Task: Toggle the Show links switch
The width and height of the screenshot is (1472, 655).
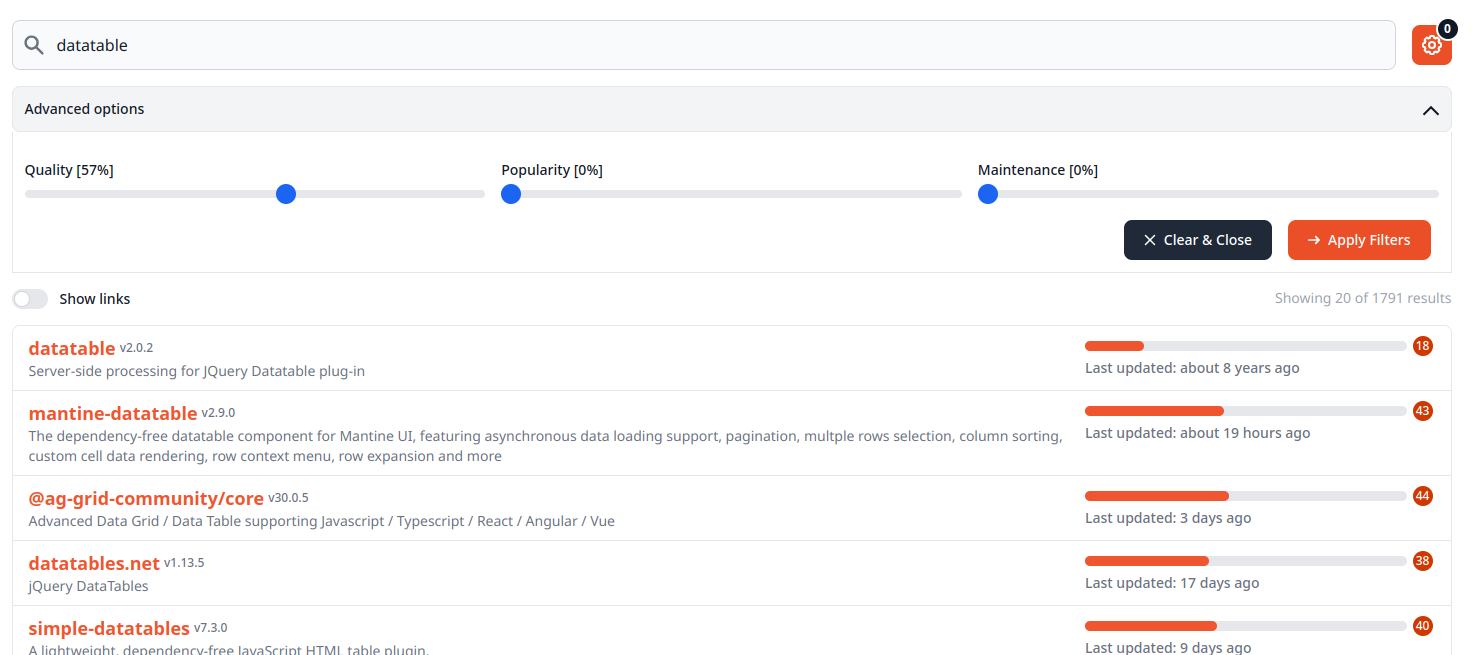Action: tap(30, 299)
